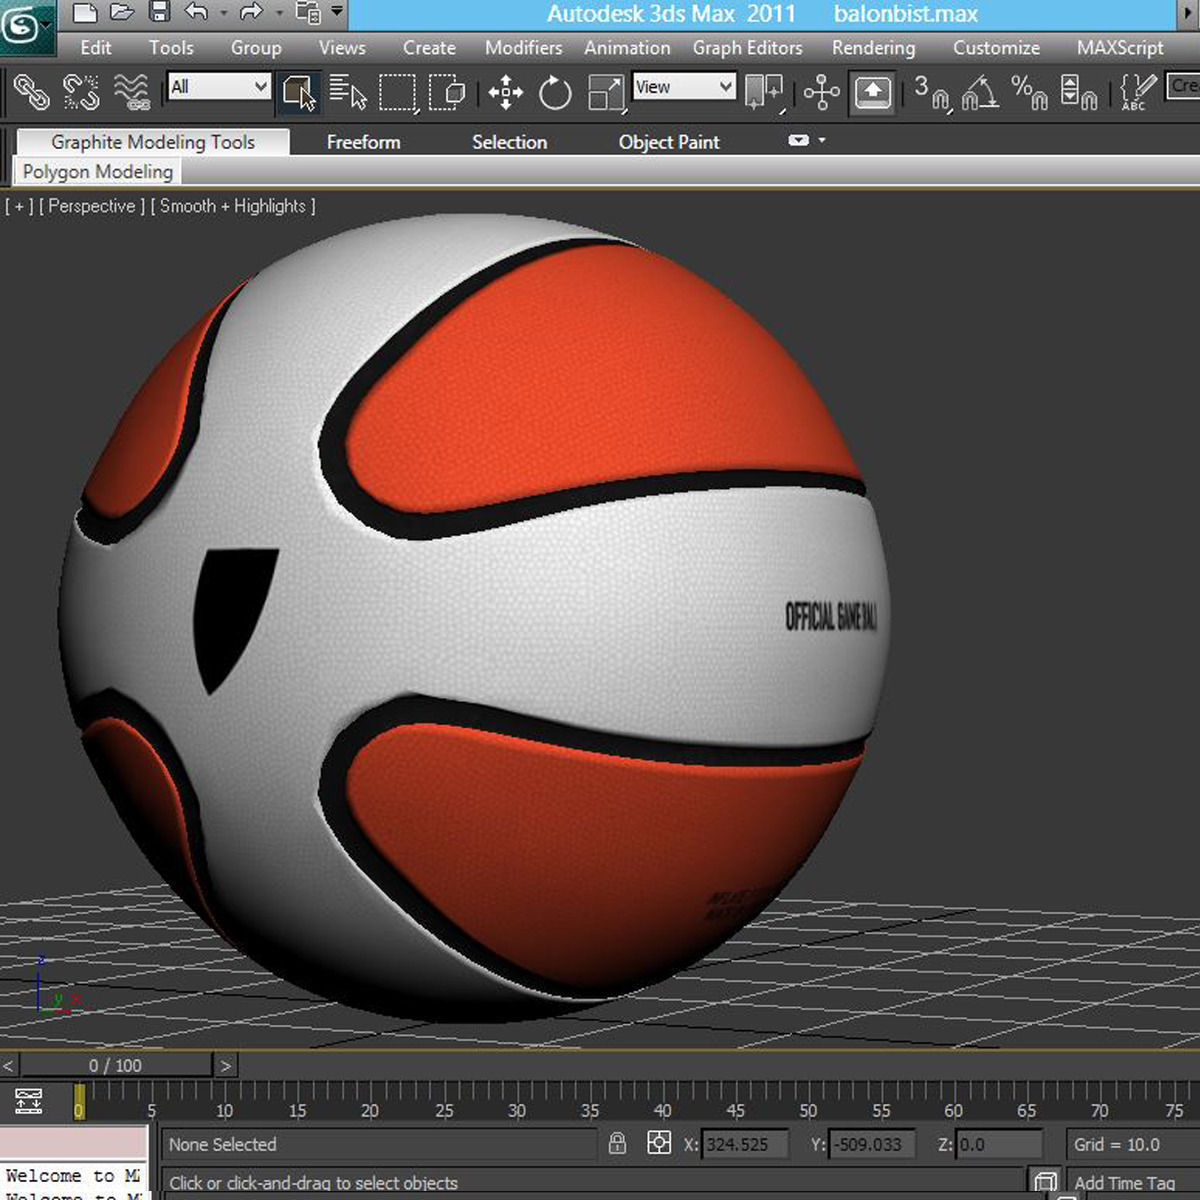
Task: Click the Perspective viewport label
Action: click(x=92, y=206)
